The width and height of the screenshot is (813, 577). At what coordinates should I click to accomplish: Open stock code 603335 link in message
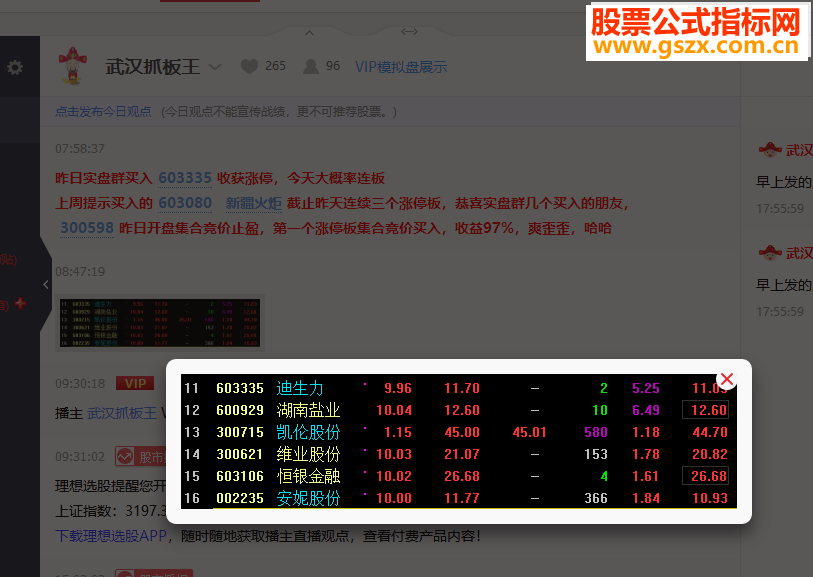185,178
